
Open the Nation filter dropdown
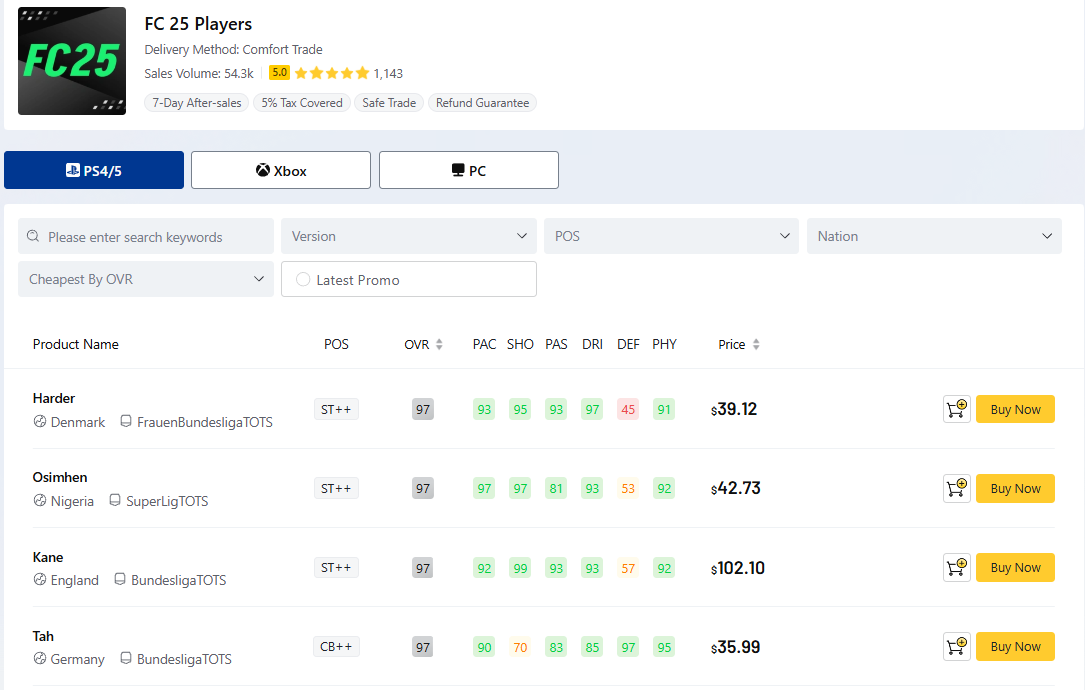click(x=934, y=236)
